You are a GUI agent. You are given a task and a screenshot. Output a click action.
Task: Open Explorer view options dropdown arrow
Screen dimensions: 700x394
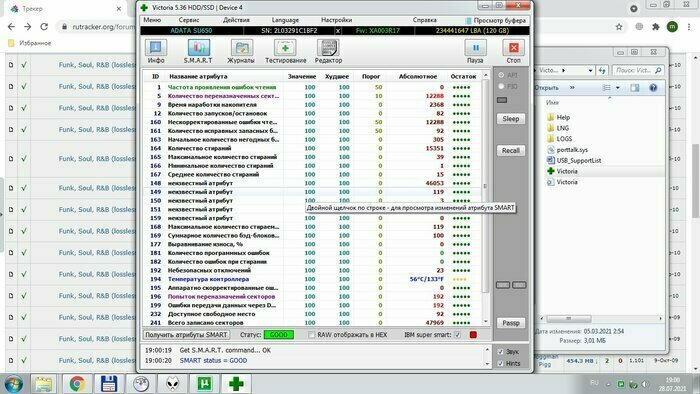click(618, 88)
